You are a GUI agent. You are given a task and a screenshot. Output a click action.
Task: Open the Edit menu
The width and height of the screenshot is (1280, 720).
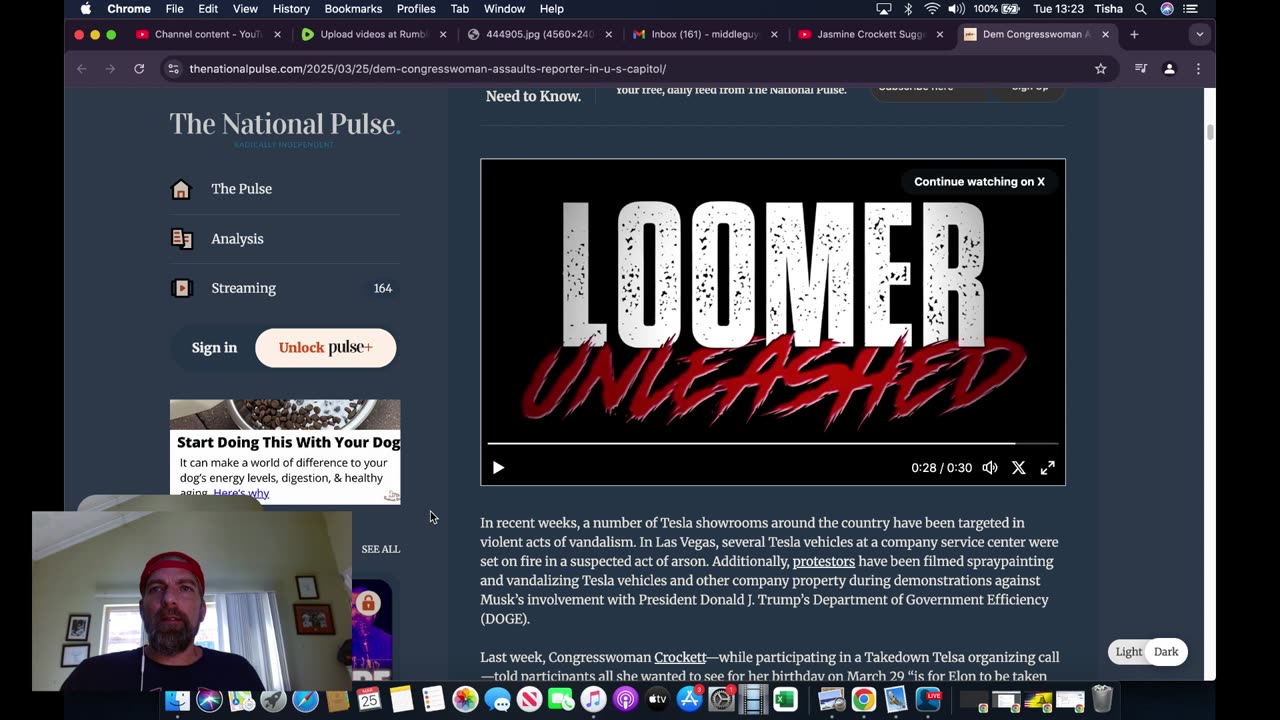point(208,9)
